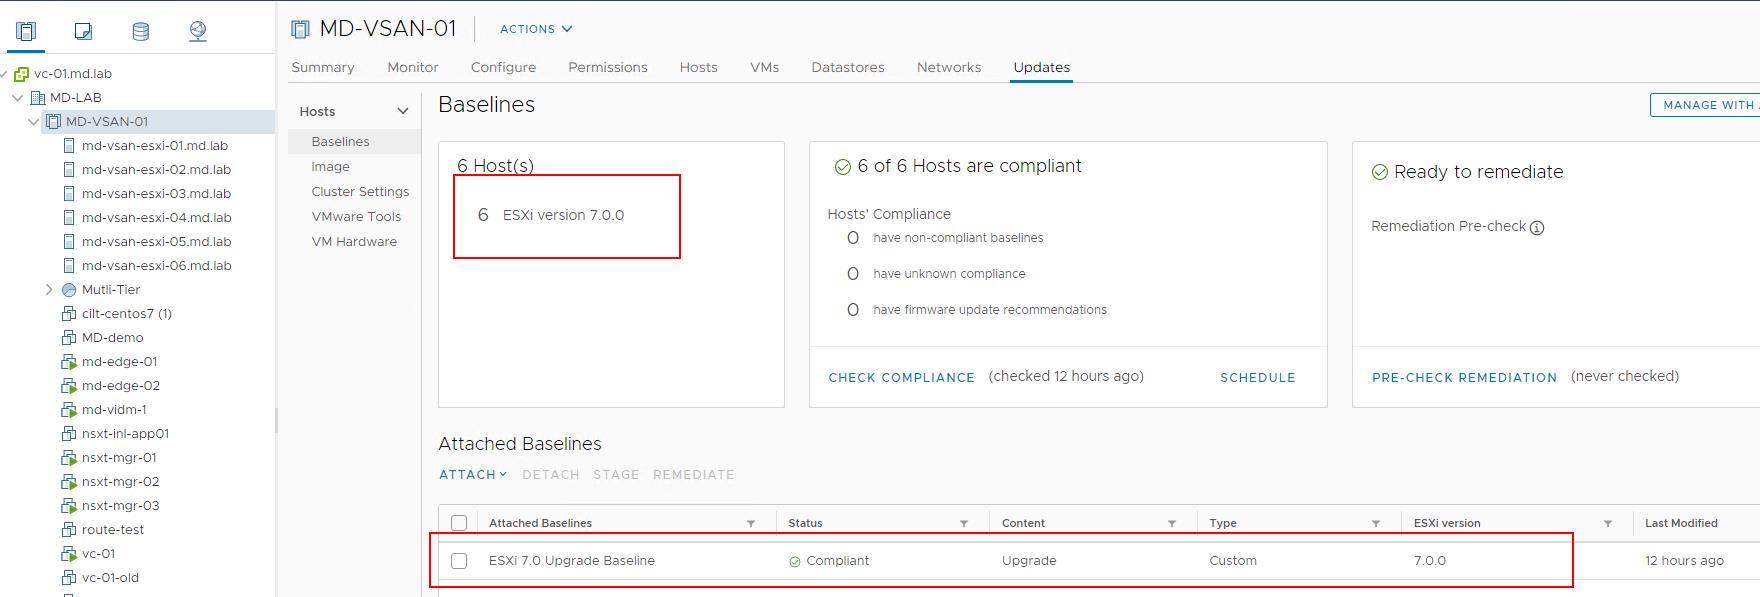Click the VM icon for cilt-centos7 (1)
The width and height of the screenshot is (1760, 597).
tap(69, 314)
